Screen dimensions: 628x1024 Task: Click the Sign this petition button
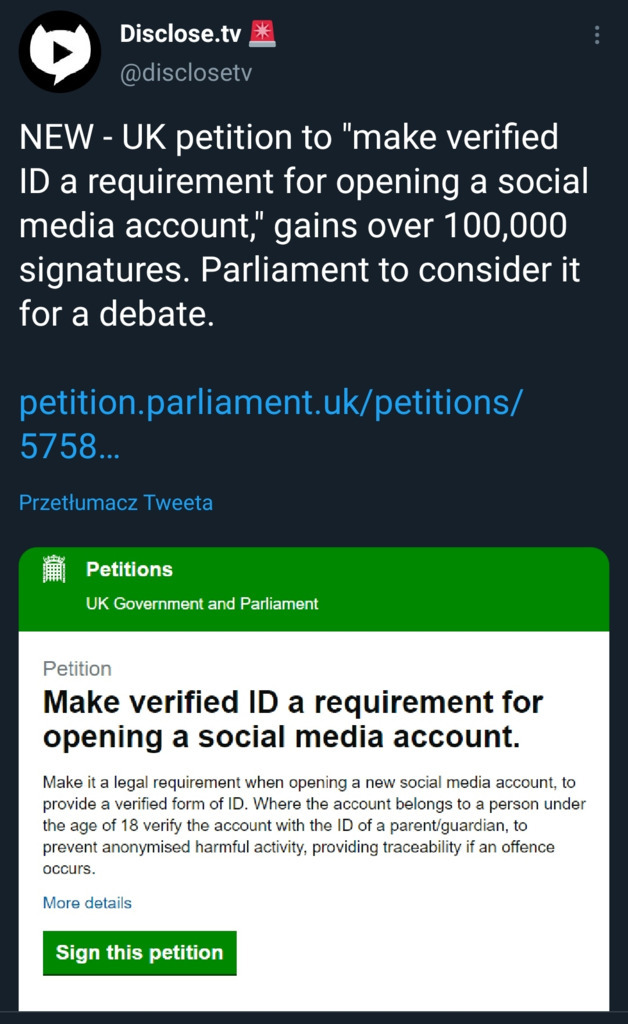(x=140, y=953)
